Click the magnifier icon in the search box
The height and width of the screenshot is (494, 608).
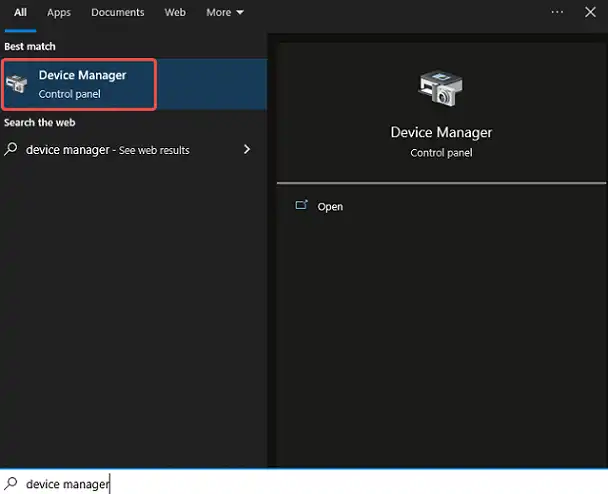click(11, 483)
